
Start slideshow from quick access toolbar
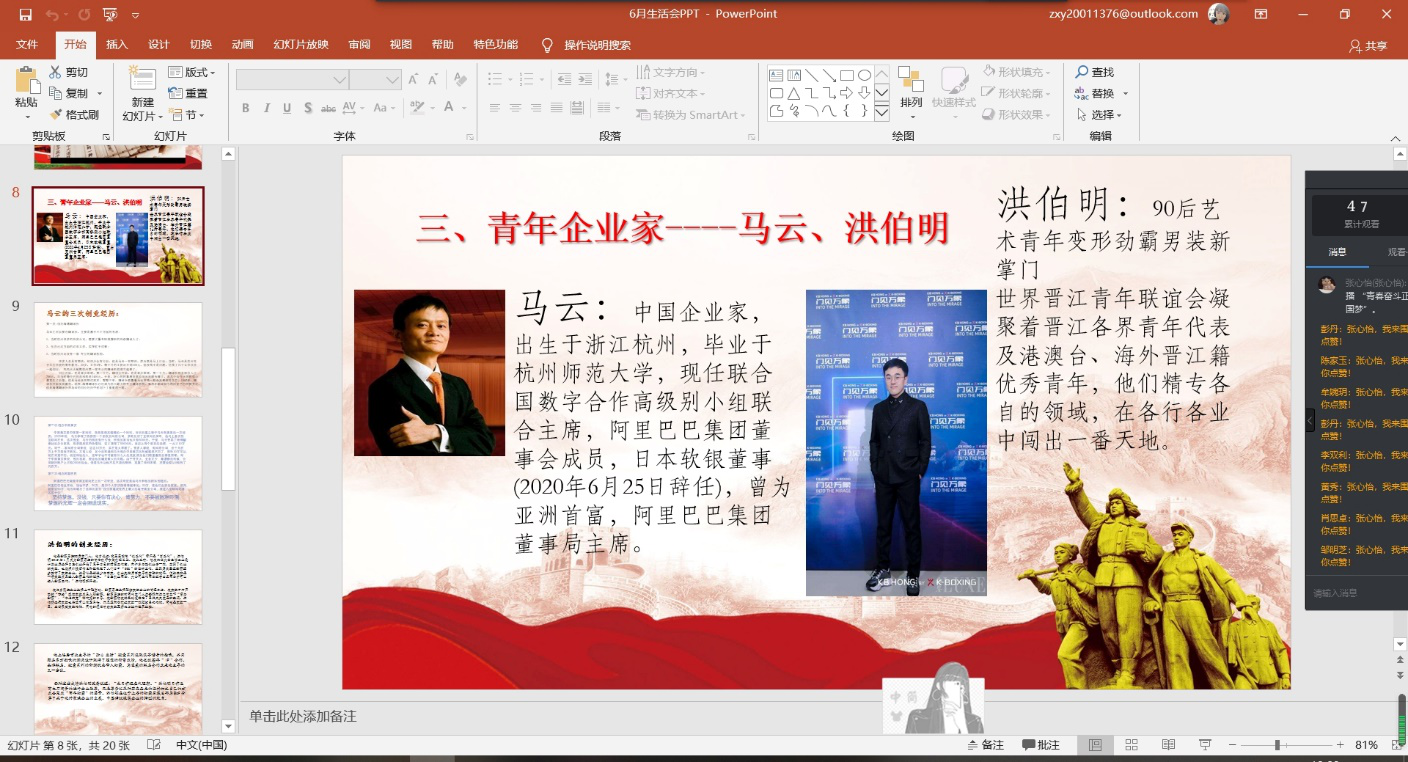click(110, 15)
